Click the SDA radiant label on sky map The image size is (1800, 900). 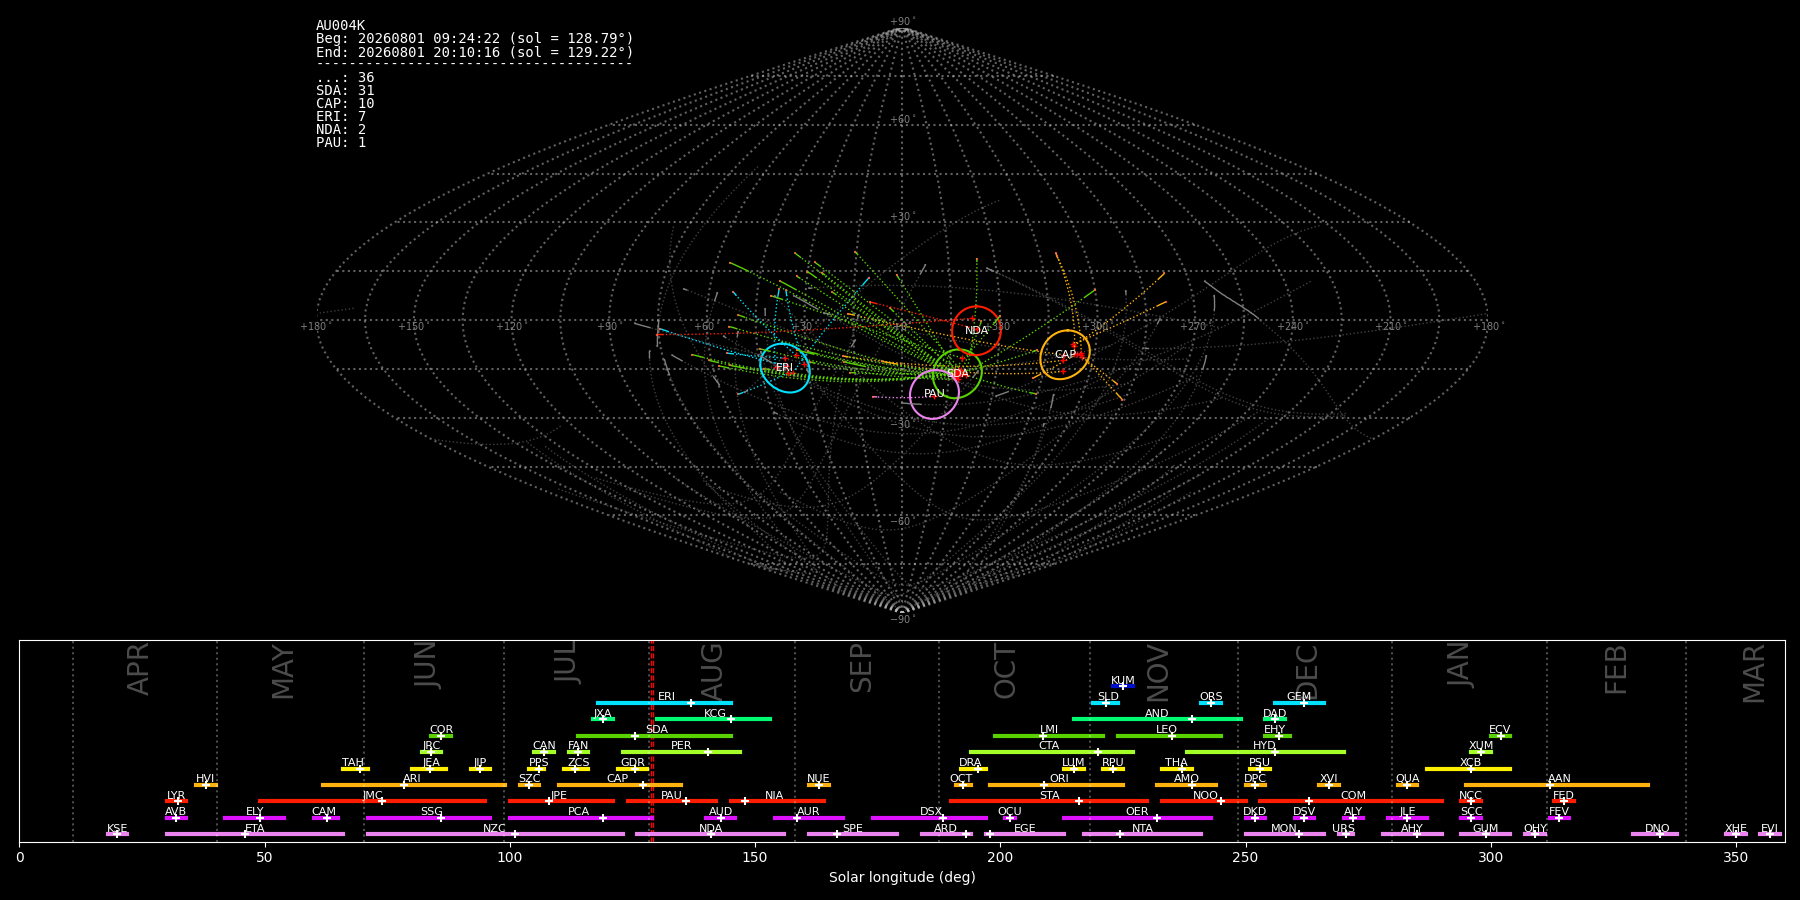tap(958, 374)
